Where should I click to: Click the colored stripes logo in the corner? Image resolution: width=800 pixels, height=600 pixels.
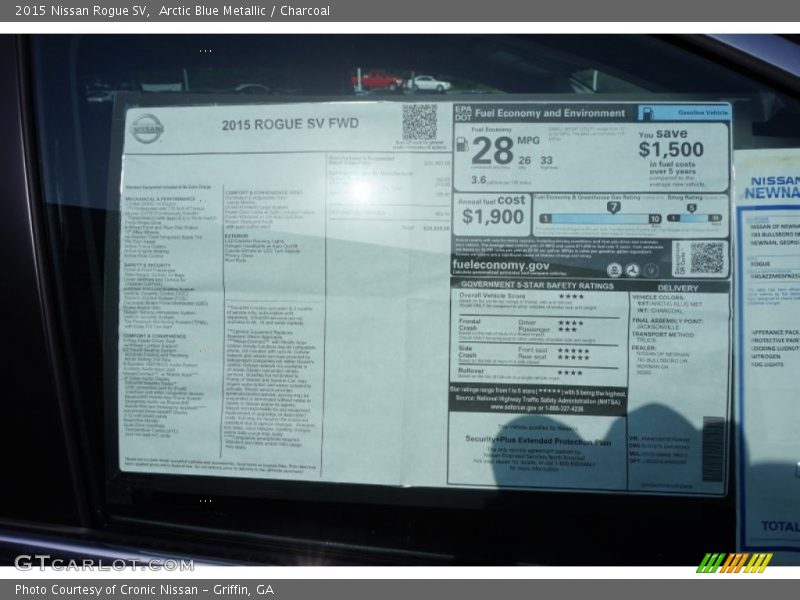(x=734, y=563)
